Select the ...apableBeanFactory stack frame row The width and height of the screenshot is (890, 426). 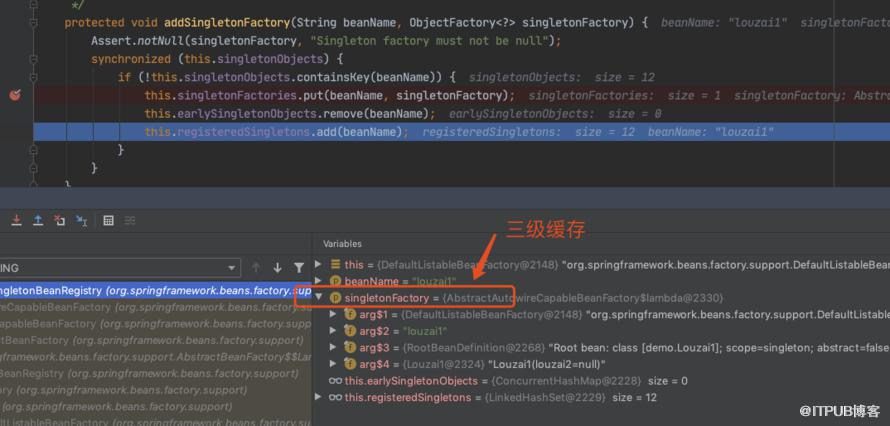coord(156,323)
